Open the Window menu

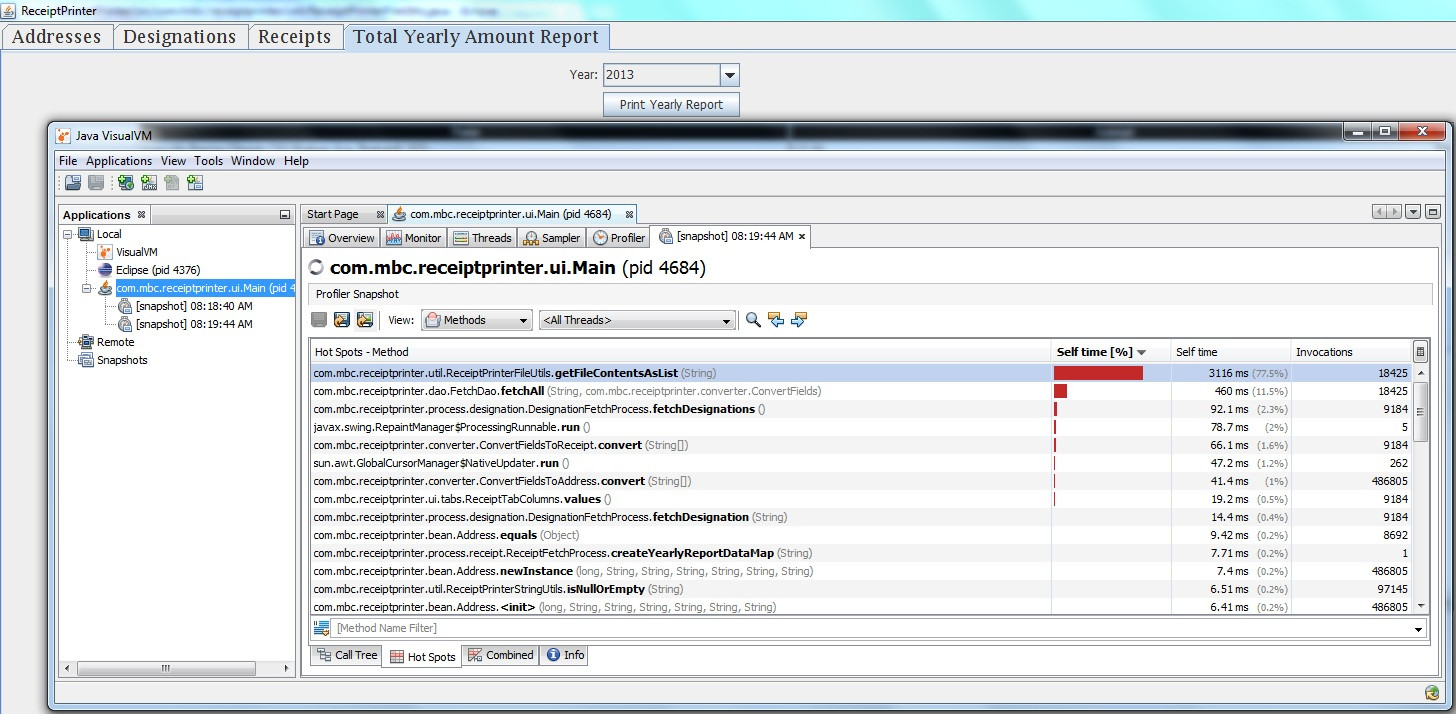pyautogui.click(x=253, y=161)
